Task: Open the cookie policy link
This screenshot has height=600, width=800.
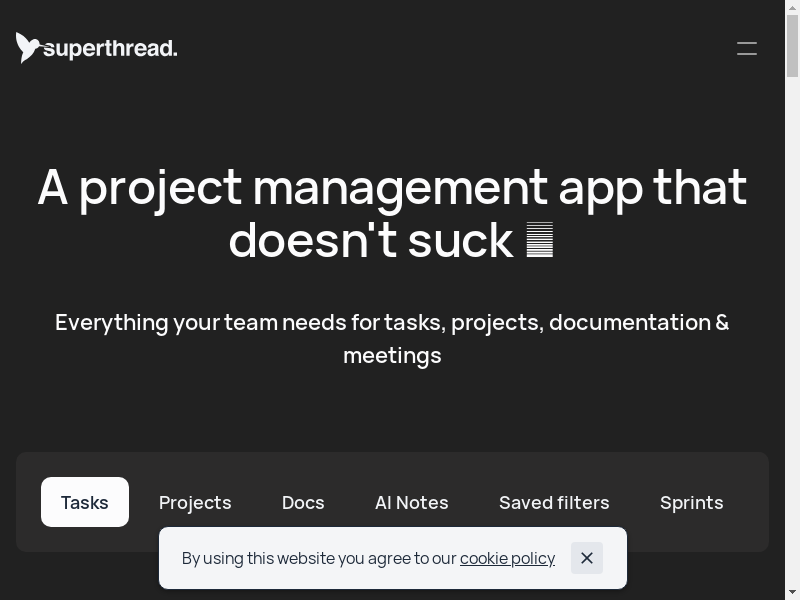Action: [507, 558]
